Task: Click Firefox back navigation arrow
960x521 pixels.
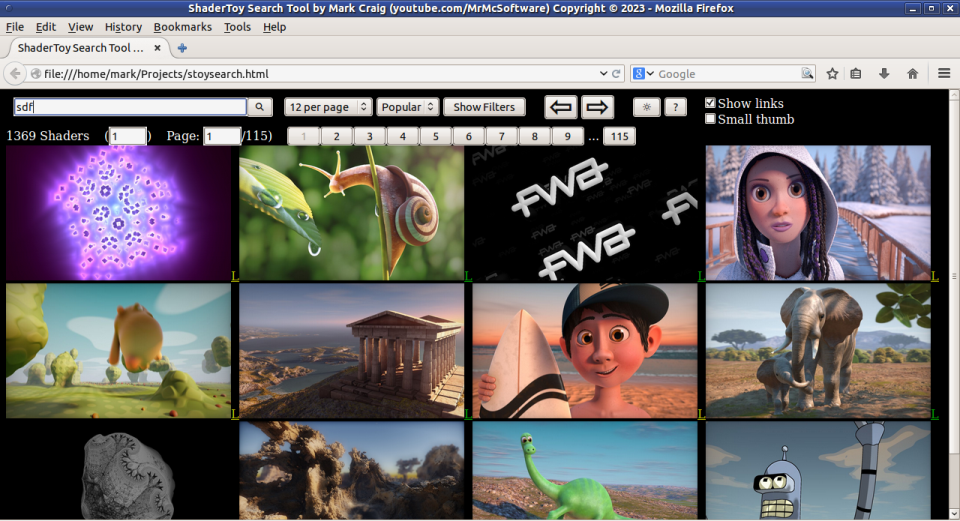Action: tap(15, 73)
